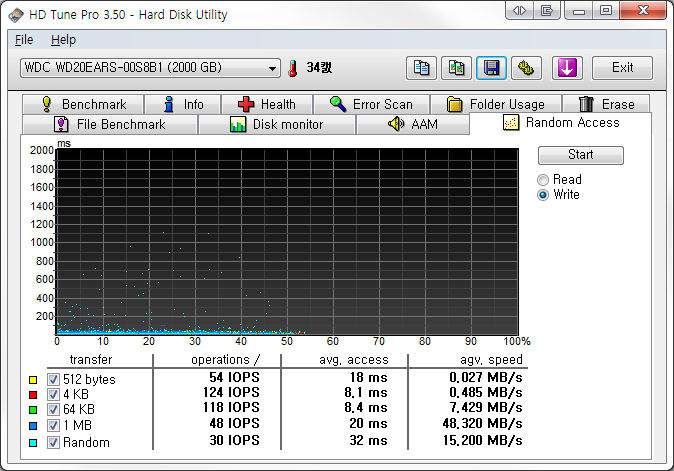This screenshot has width=674, height=471.
Task: Click the 118 IOPS value
Action: [x=231, y=407]
